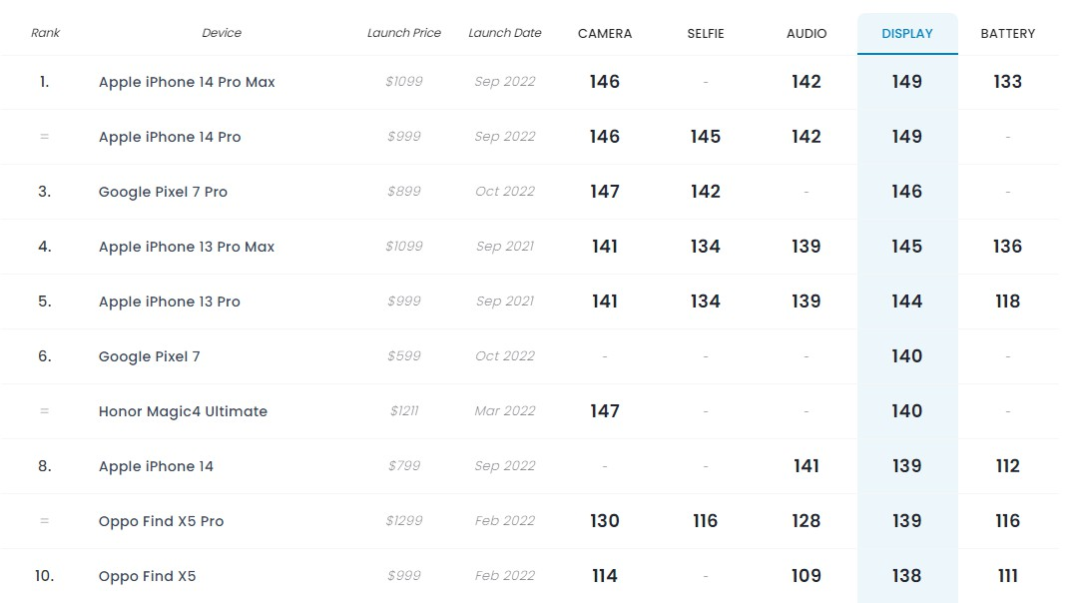Select the SELFIE column tab

pos(705,33)
